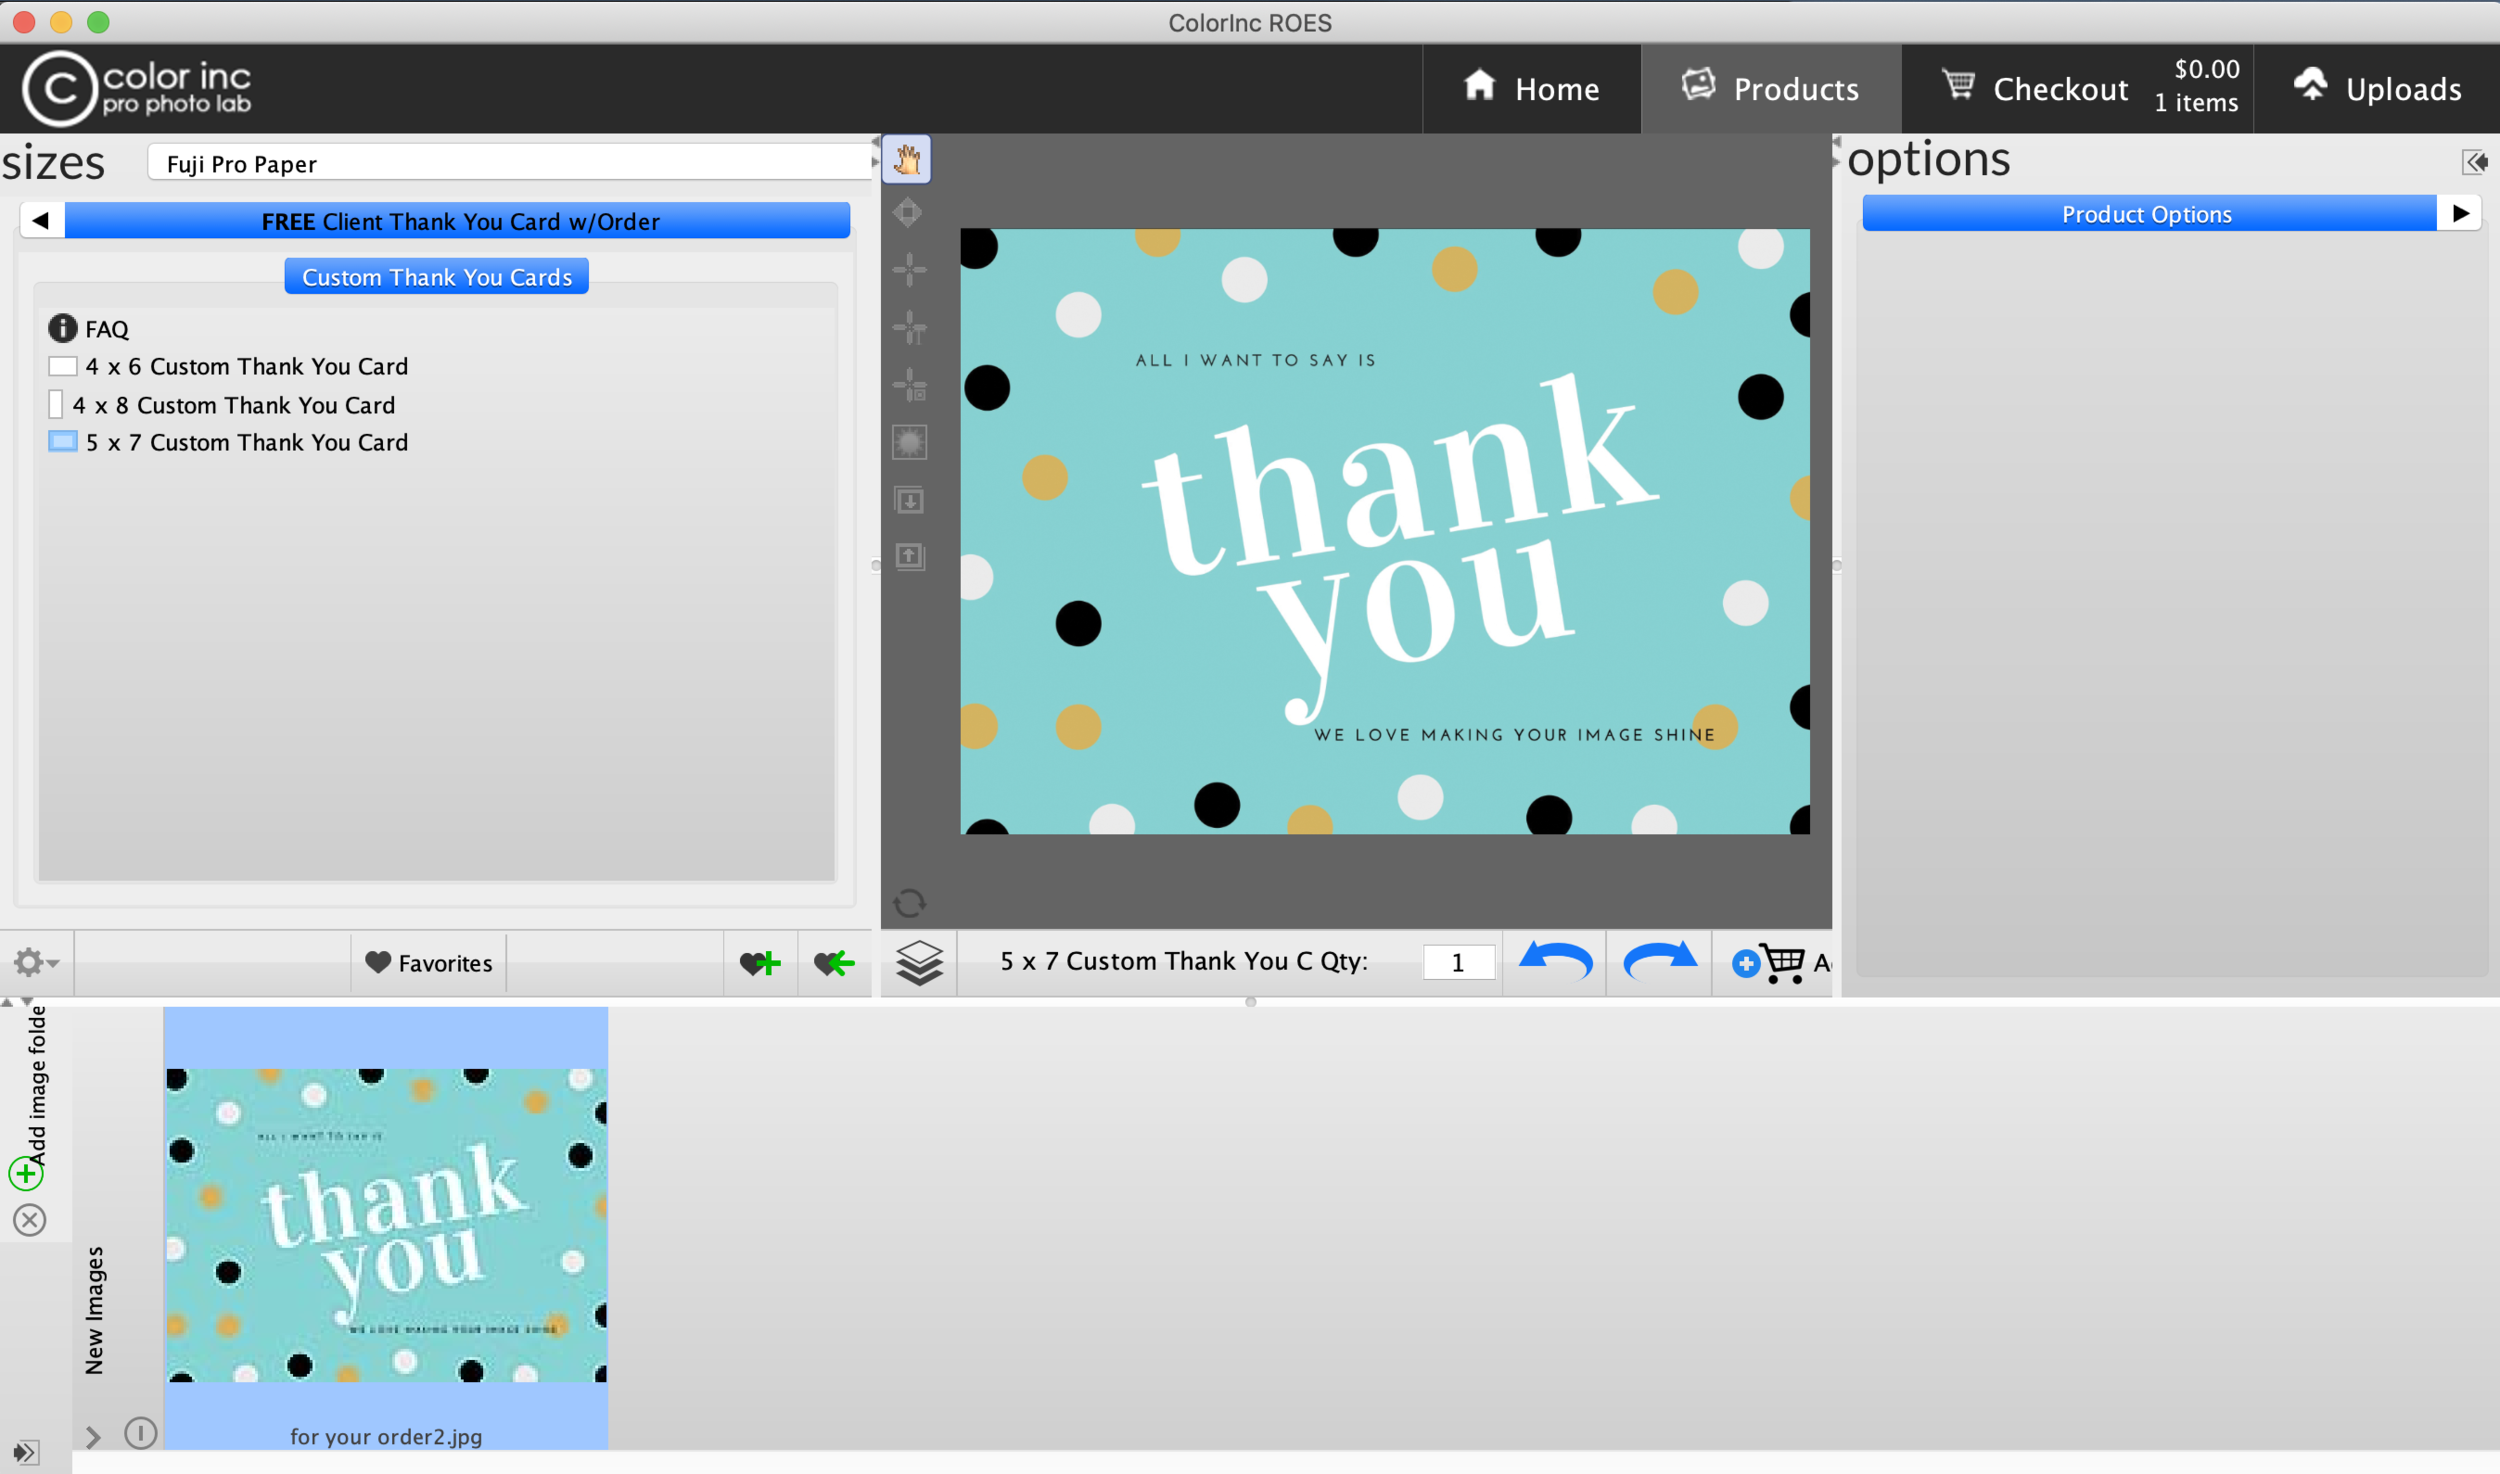
Task: Open the add-to-favorites heart icon
Action: 761,962
